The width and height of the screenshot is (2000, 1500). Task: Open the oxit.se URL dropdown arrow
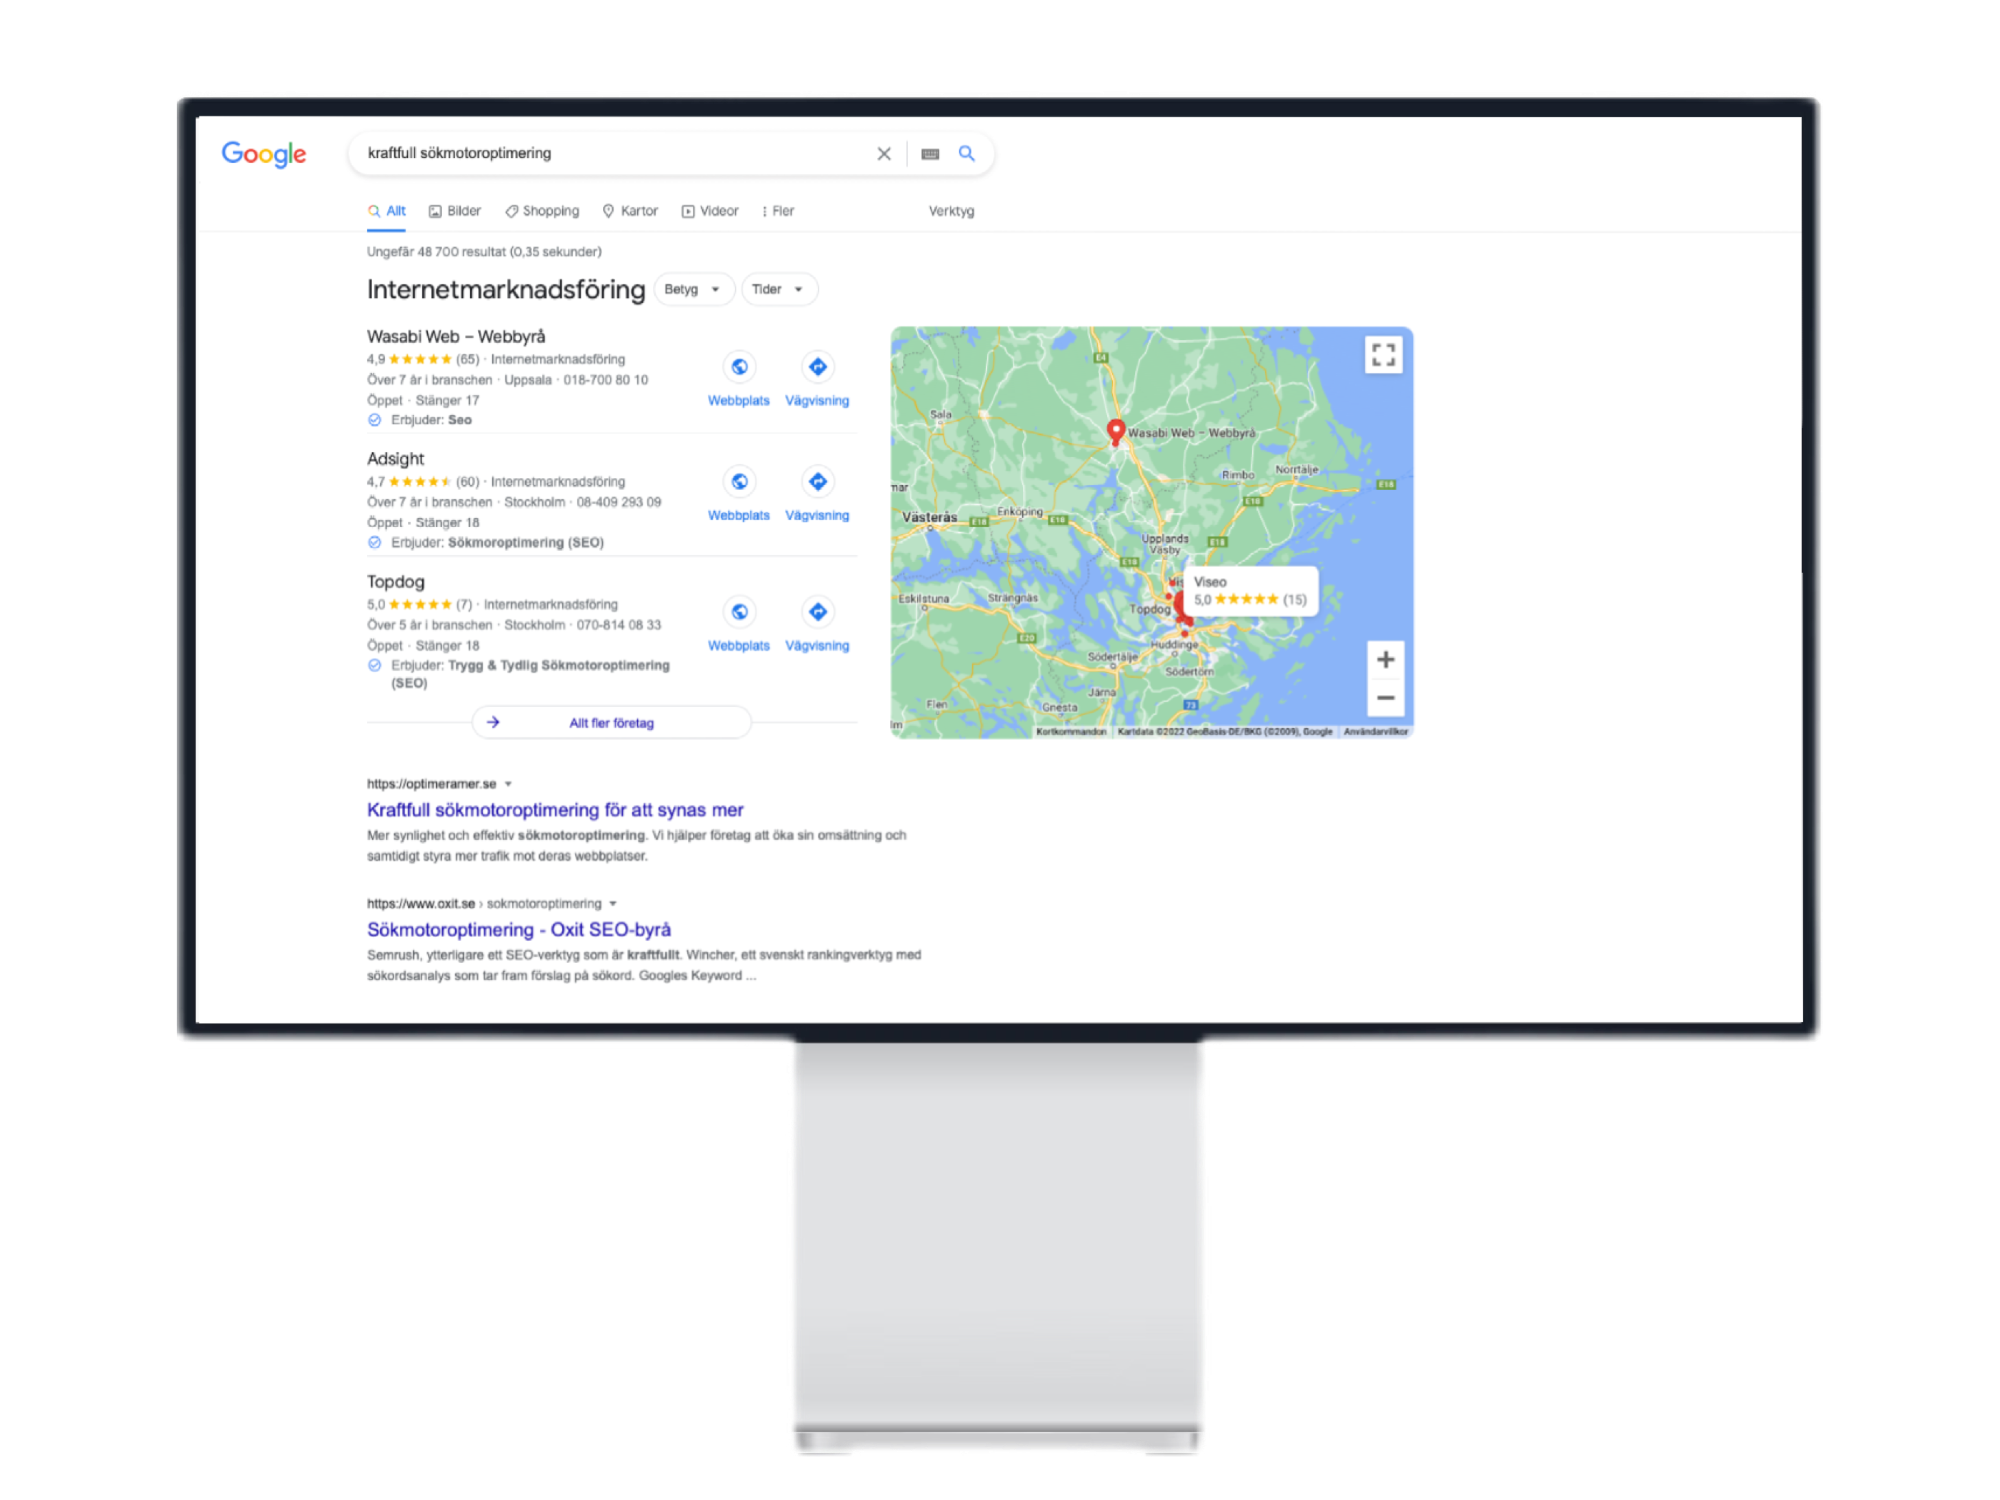point(613,904)
